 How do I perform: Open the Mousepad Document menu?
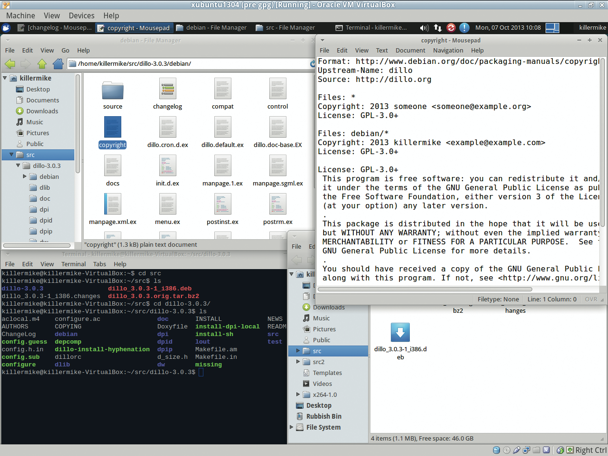(x=410, y=50)
